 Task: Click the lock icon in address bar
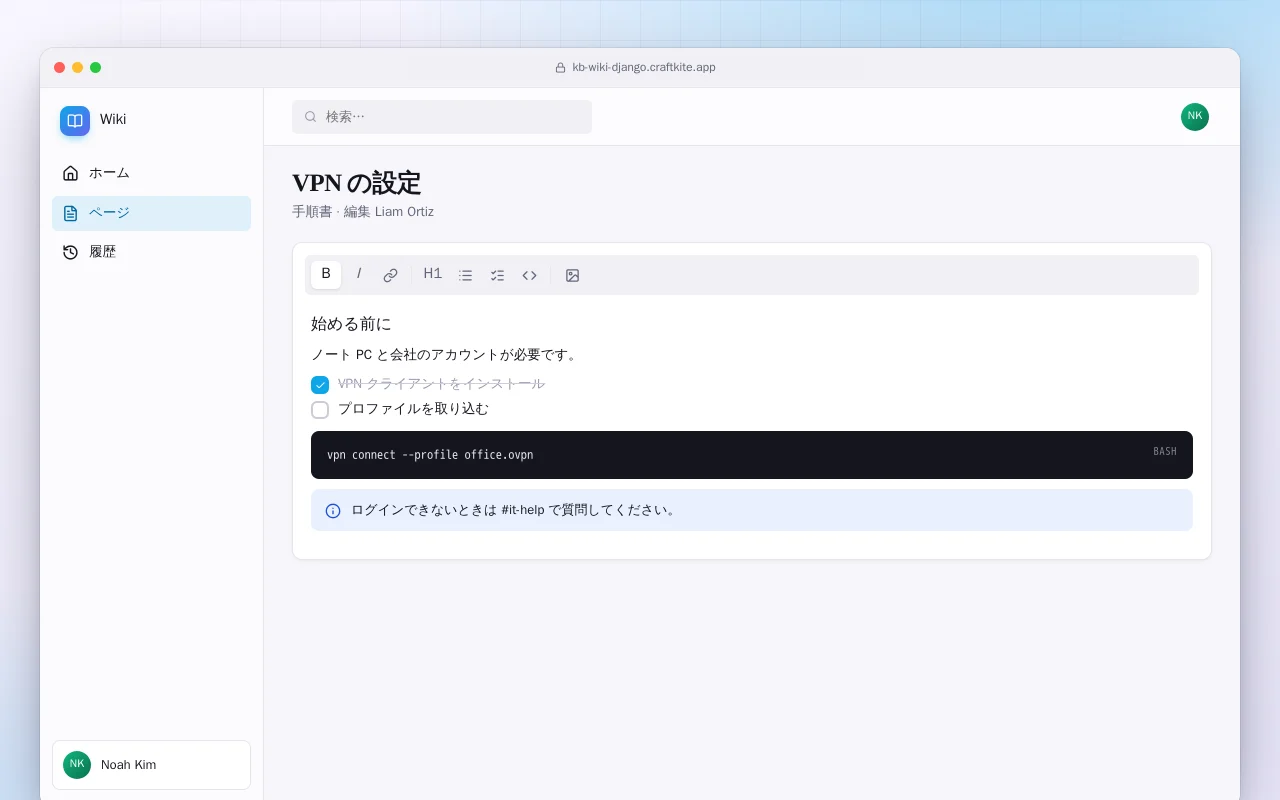[561, 68]
